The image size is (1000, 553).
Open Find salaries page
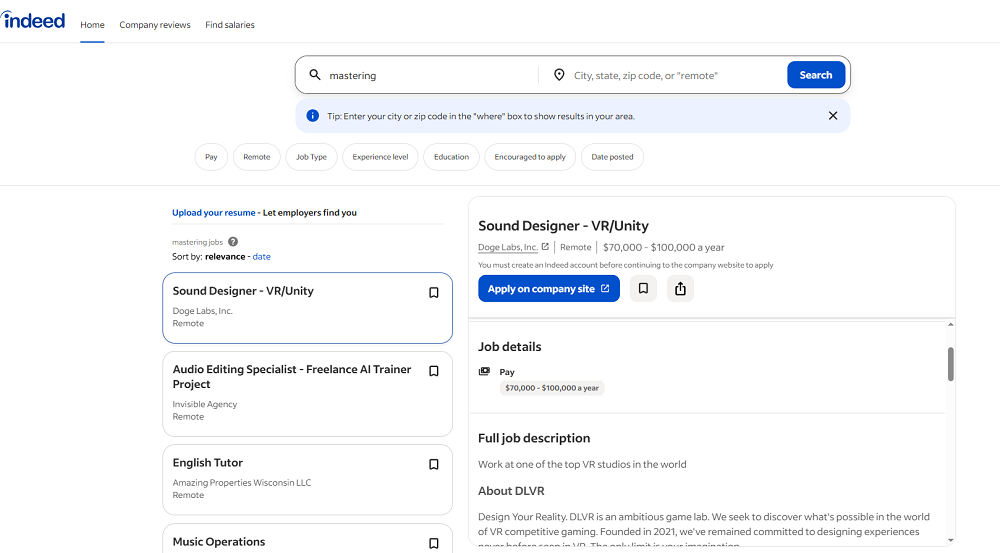(x=230, y=25)
